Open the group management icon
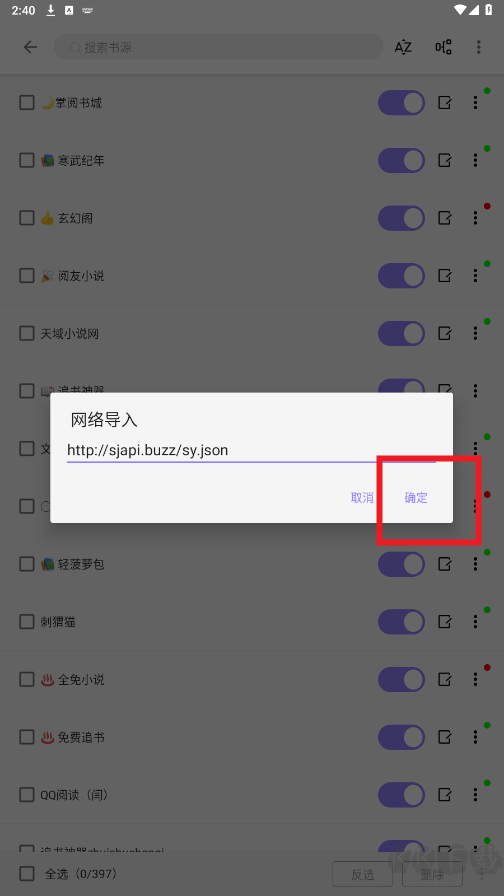504x896 pixels. point(443,47)
